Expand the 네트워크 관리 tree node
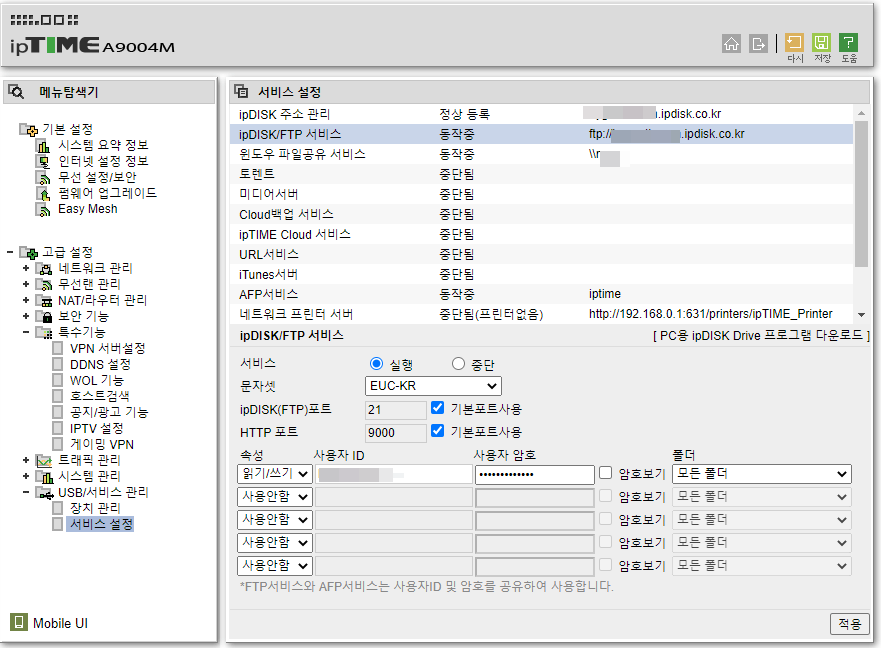 (x=26, y=269)
